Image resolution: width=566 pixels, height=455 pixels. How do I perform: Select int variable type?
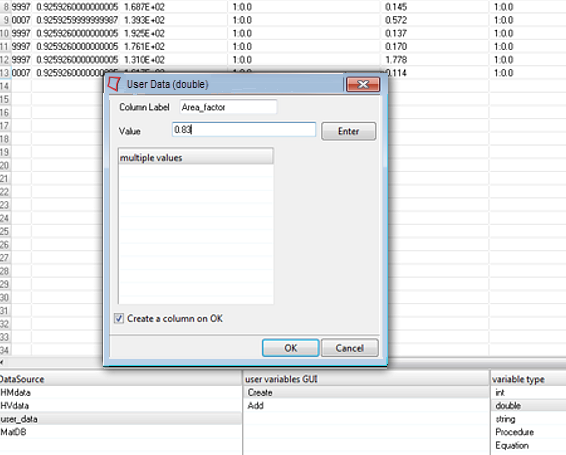(528, 393)
